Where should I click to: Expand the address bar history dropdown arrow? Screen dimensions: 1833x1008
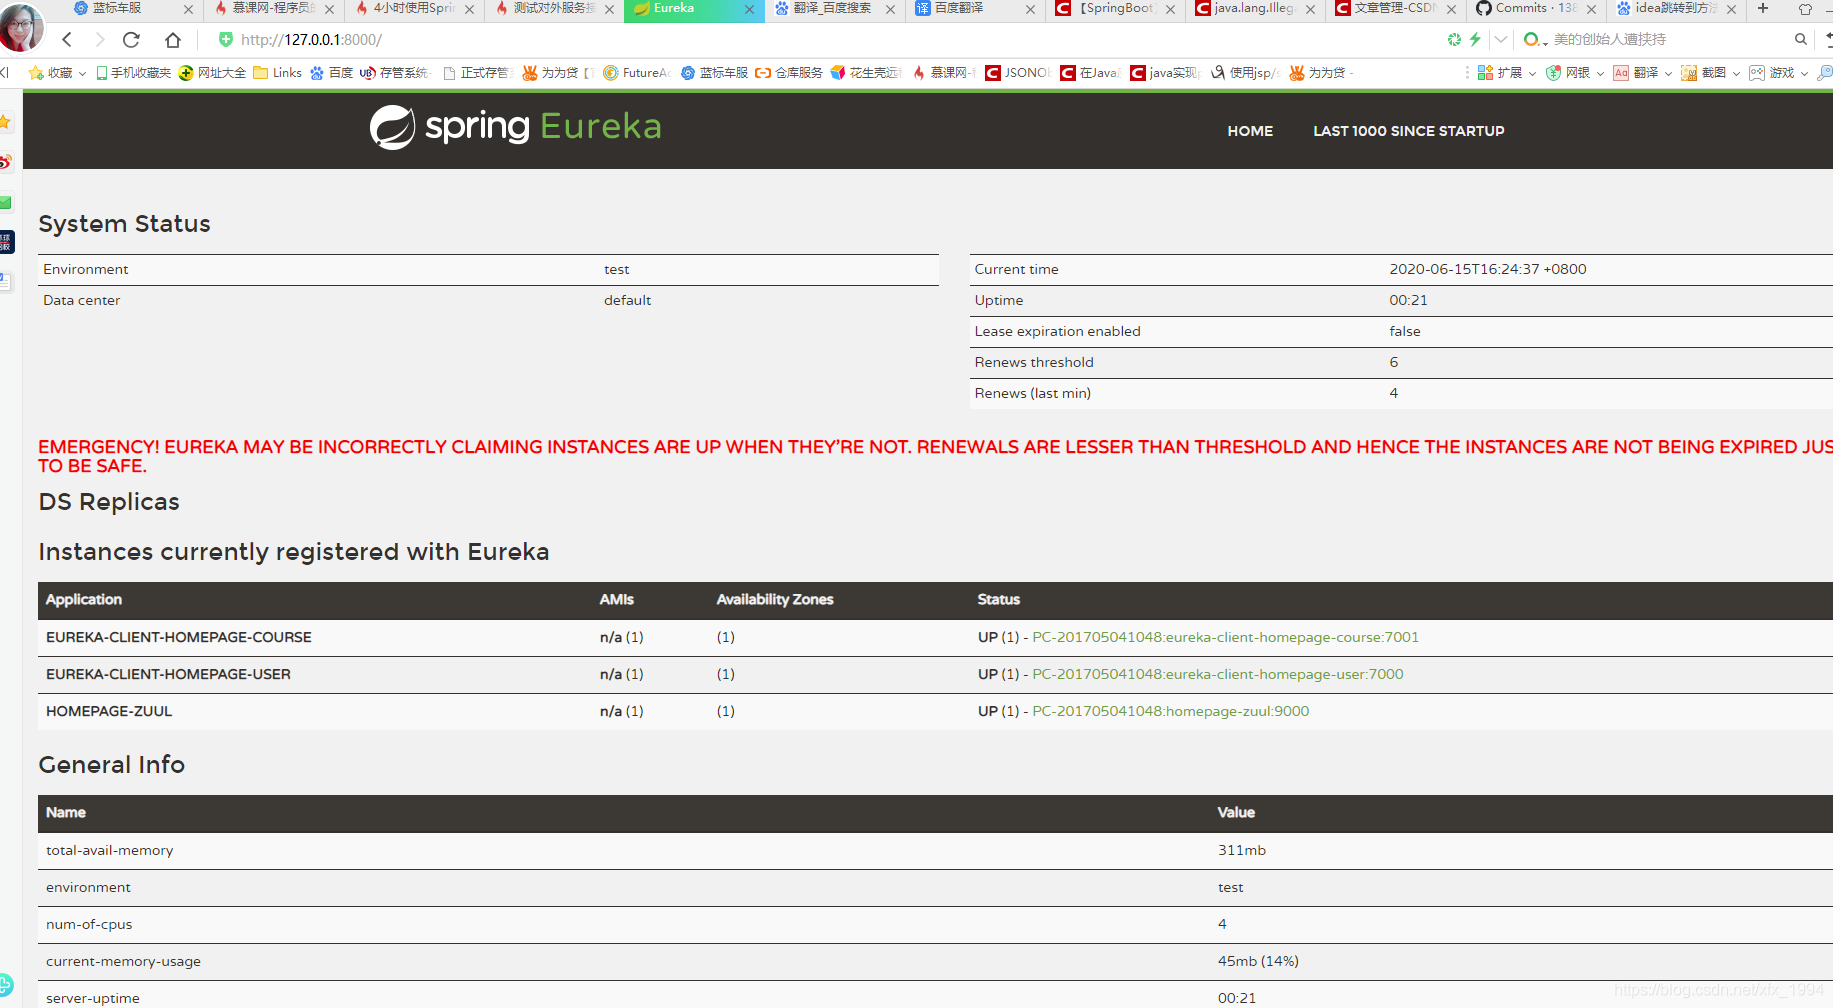(x=1501, y=40)
